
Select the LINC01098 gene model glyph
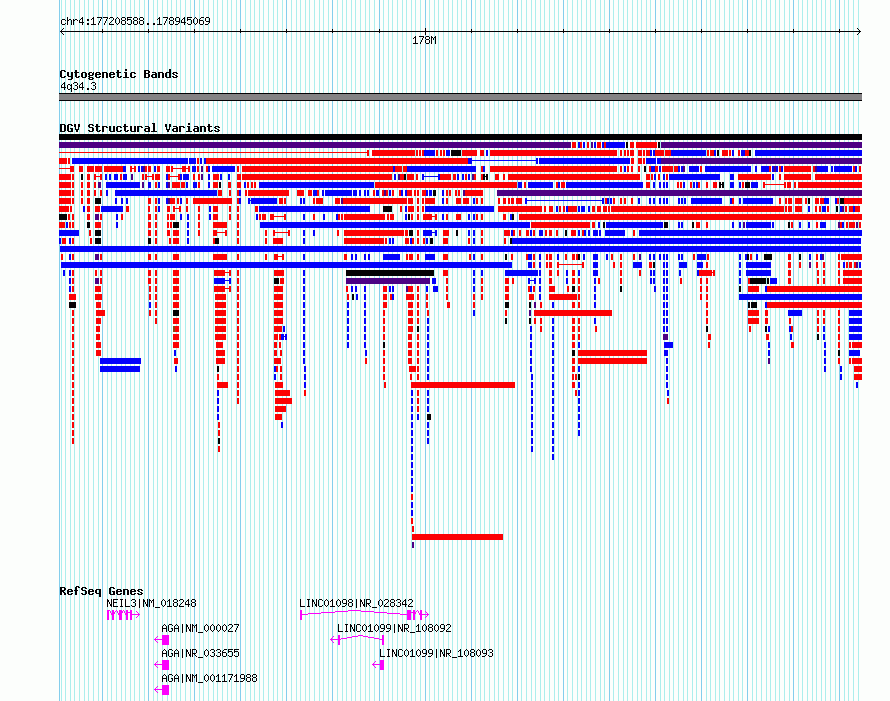(x=364, y=614)
